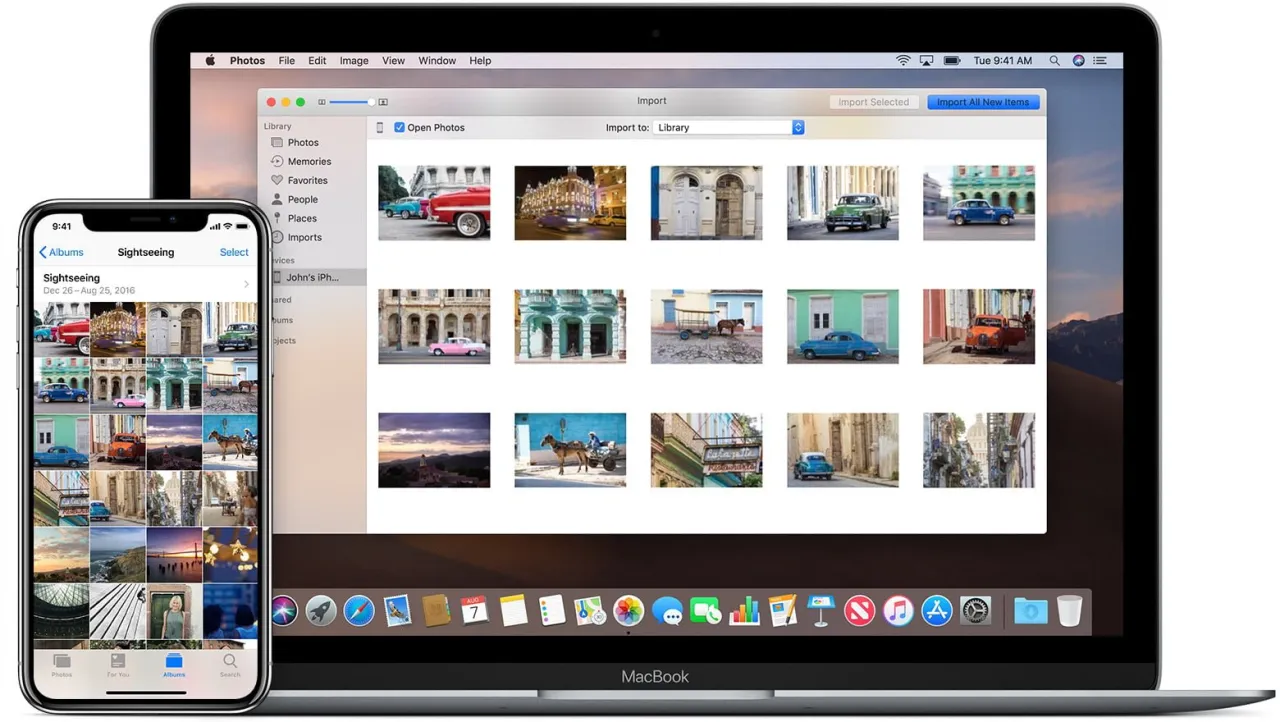Uncheck the Open Photos checkbox
The height and width of the screenshot is (722, 1280).
399,127
